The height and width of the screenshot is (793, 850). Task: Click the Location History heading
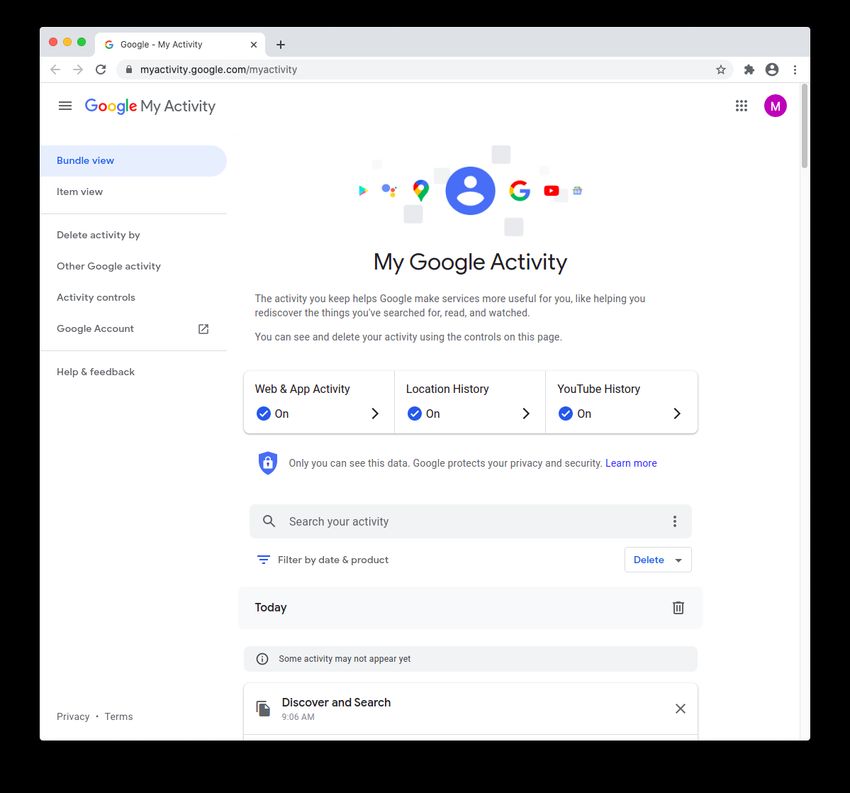tap(447, 389)
